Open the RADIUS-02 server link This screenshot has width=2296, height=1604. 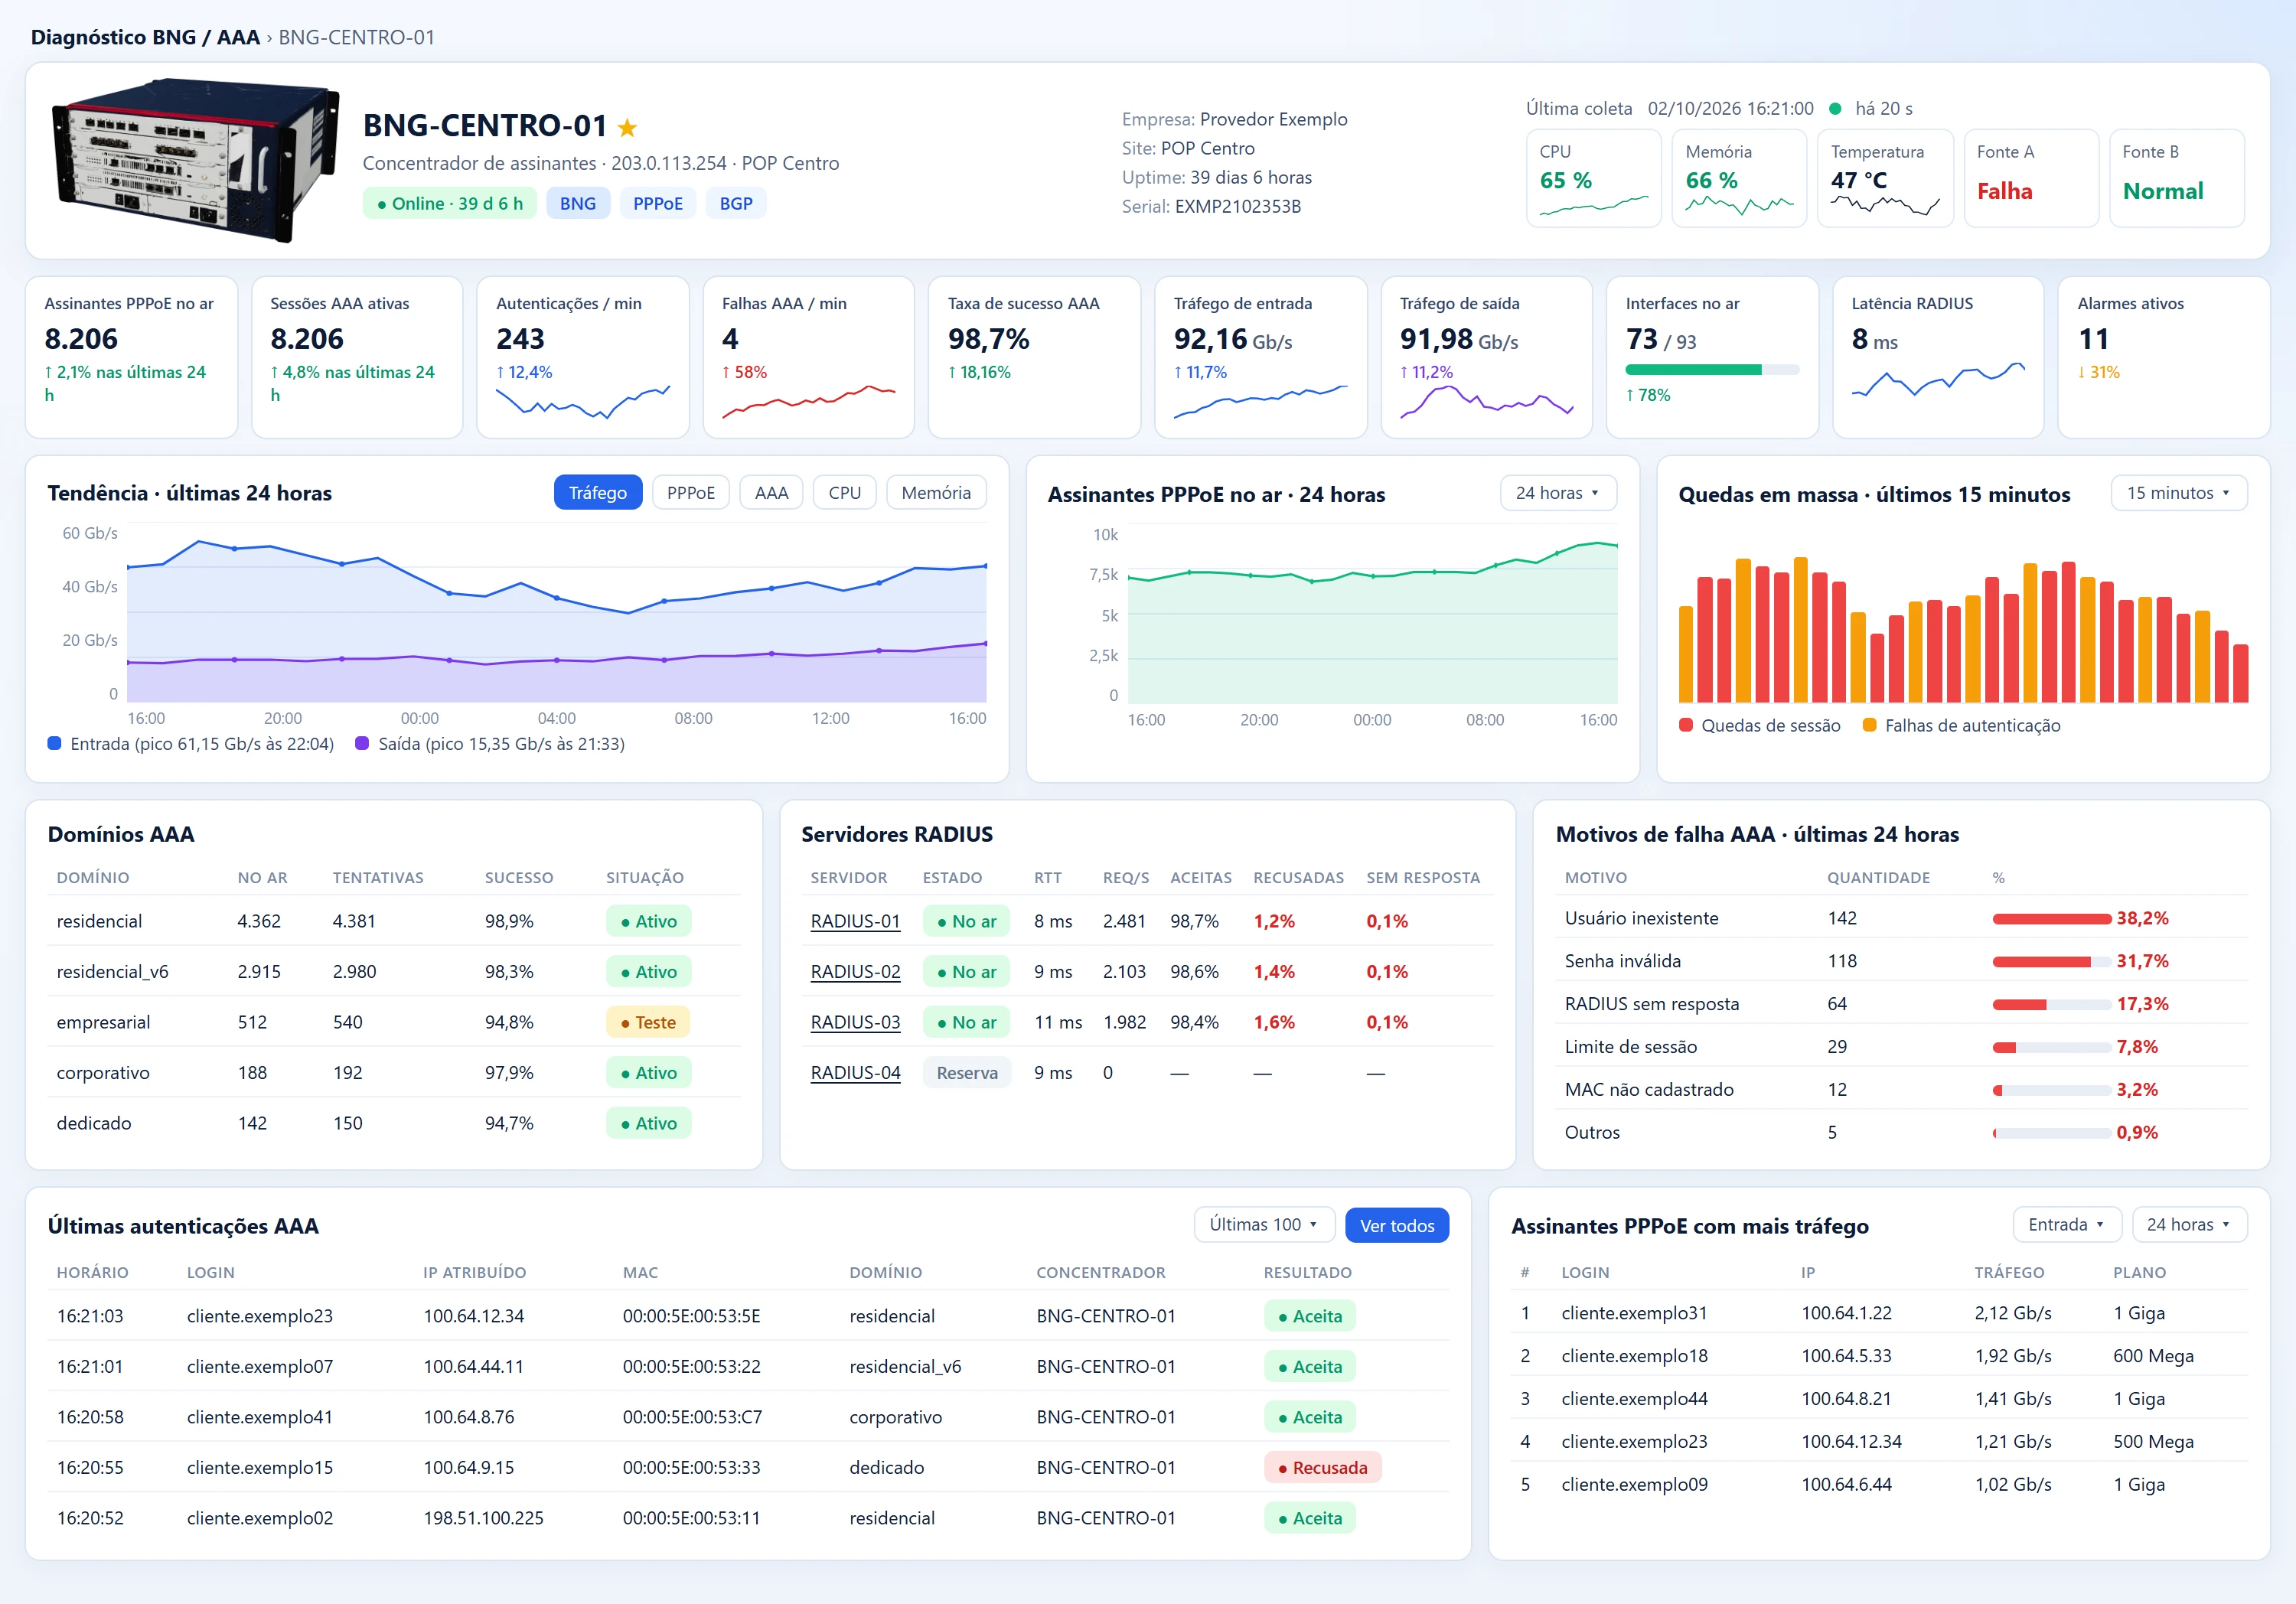(x=855, y=972)
